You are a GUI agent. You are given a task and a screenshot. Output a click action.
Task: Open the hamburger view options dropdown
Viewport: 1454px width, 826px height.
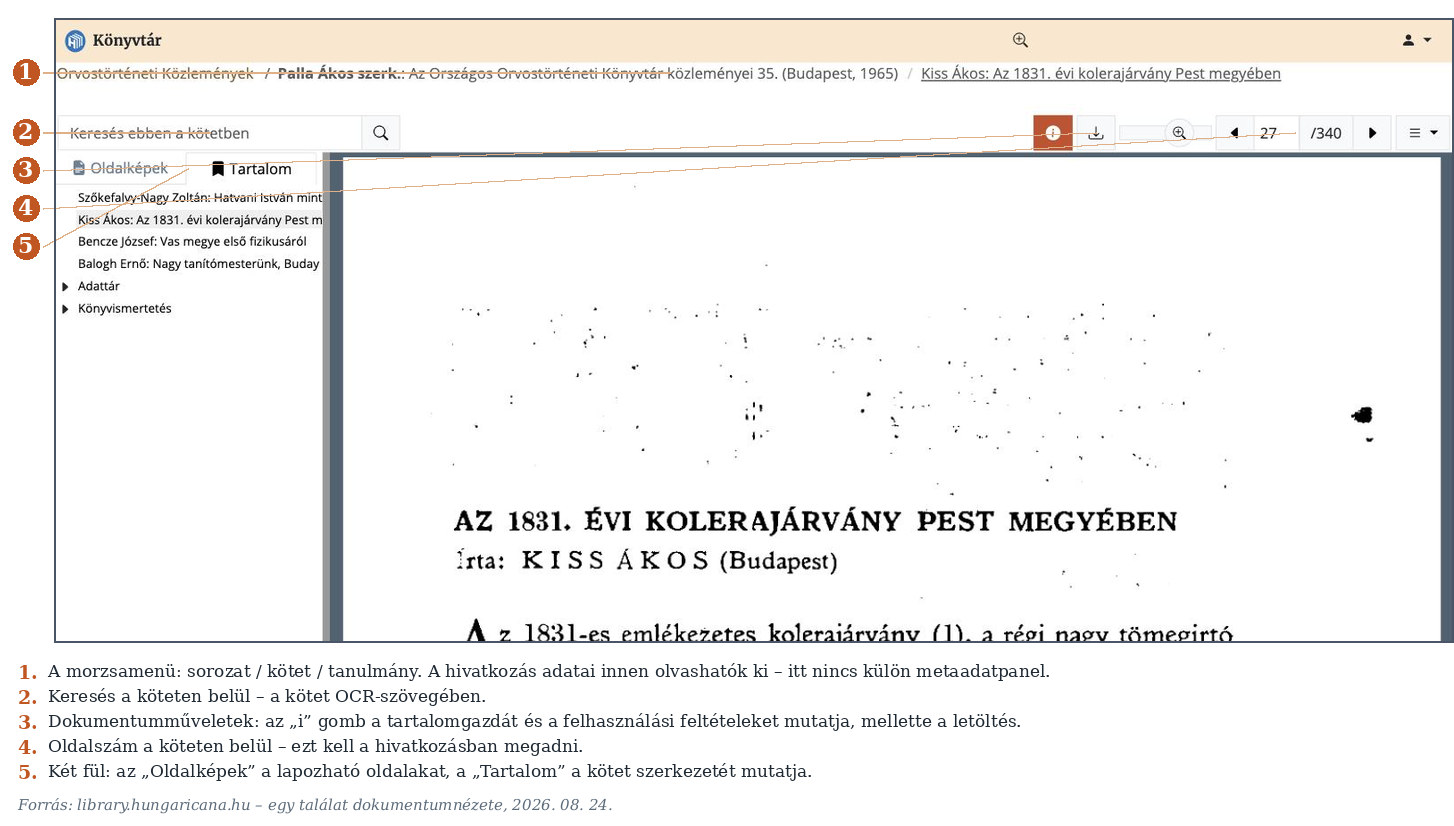pos(1422,133)
